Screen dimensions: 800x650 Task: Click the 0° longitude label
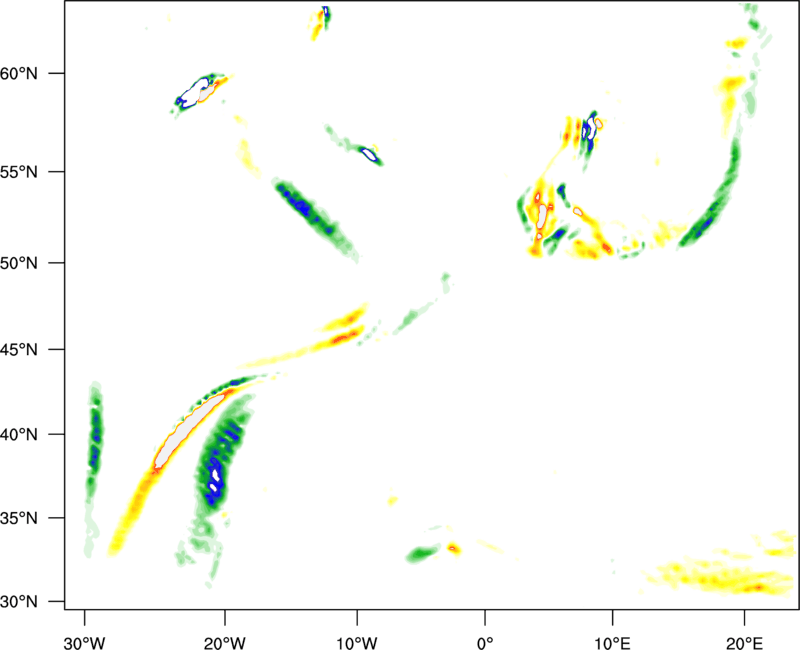tap(485, 642)
